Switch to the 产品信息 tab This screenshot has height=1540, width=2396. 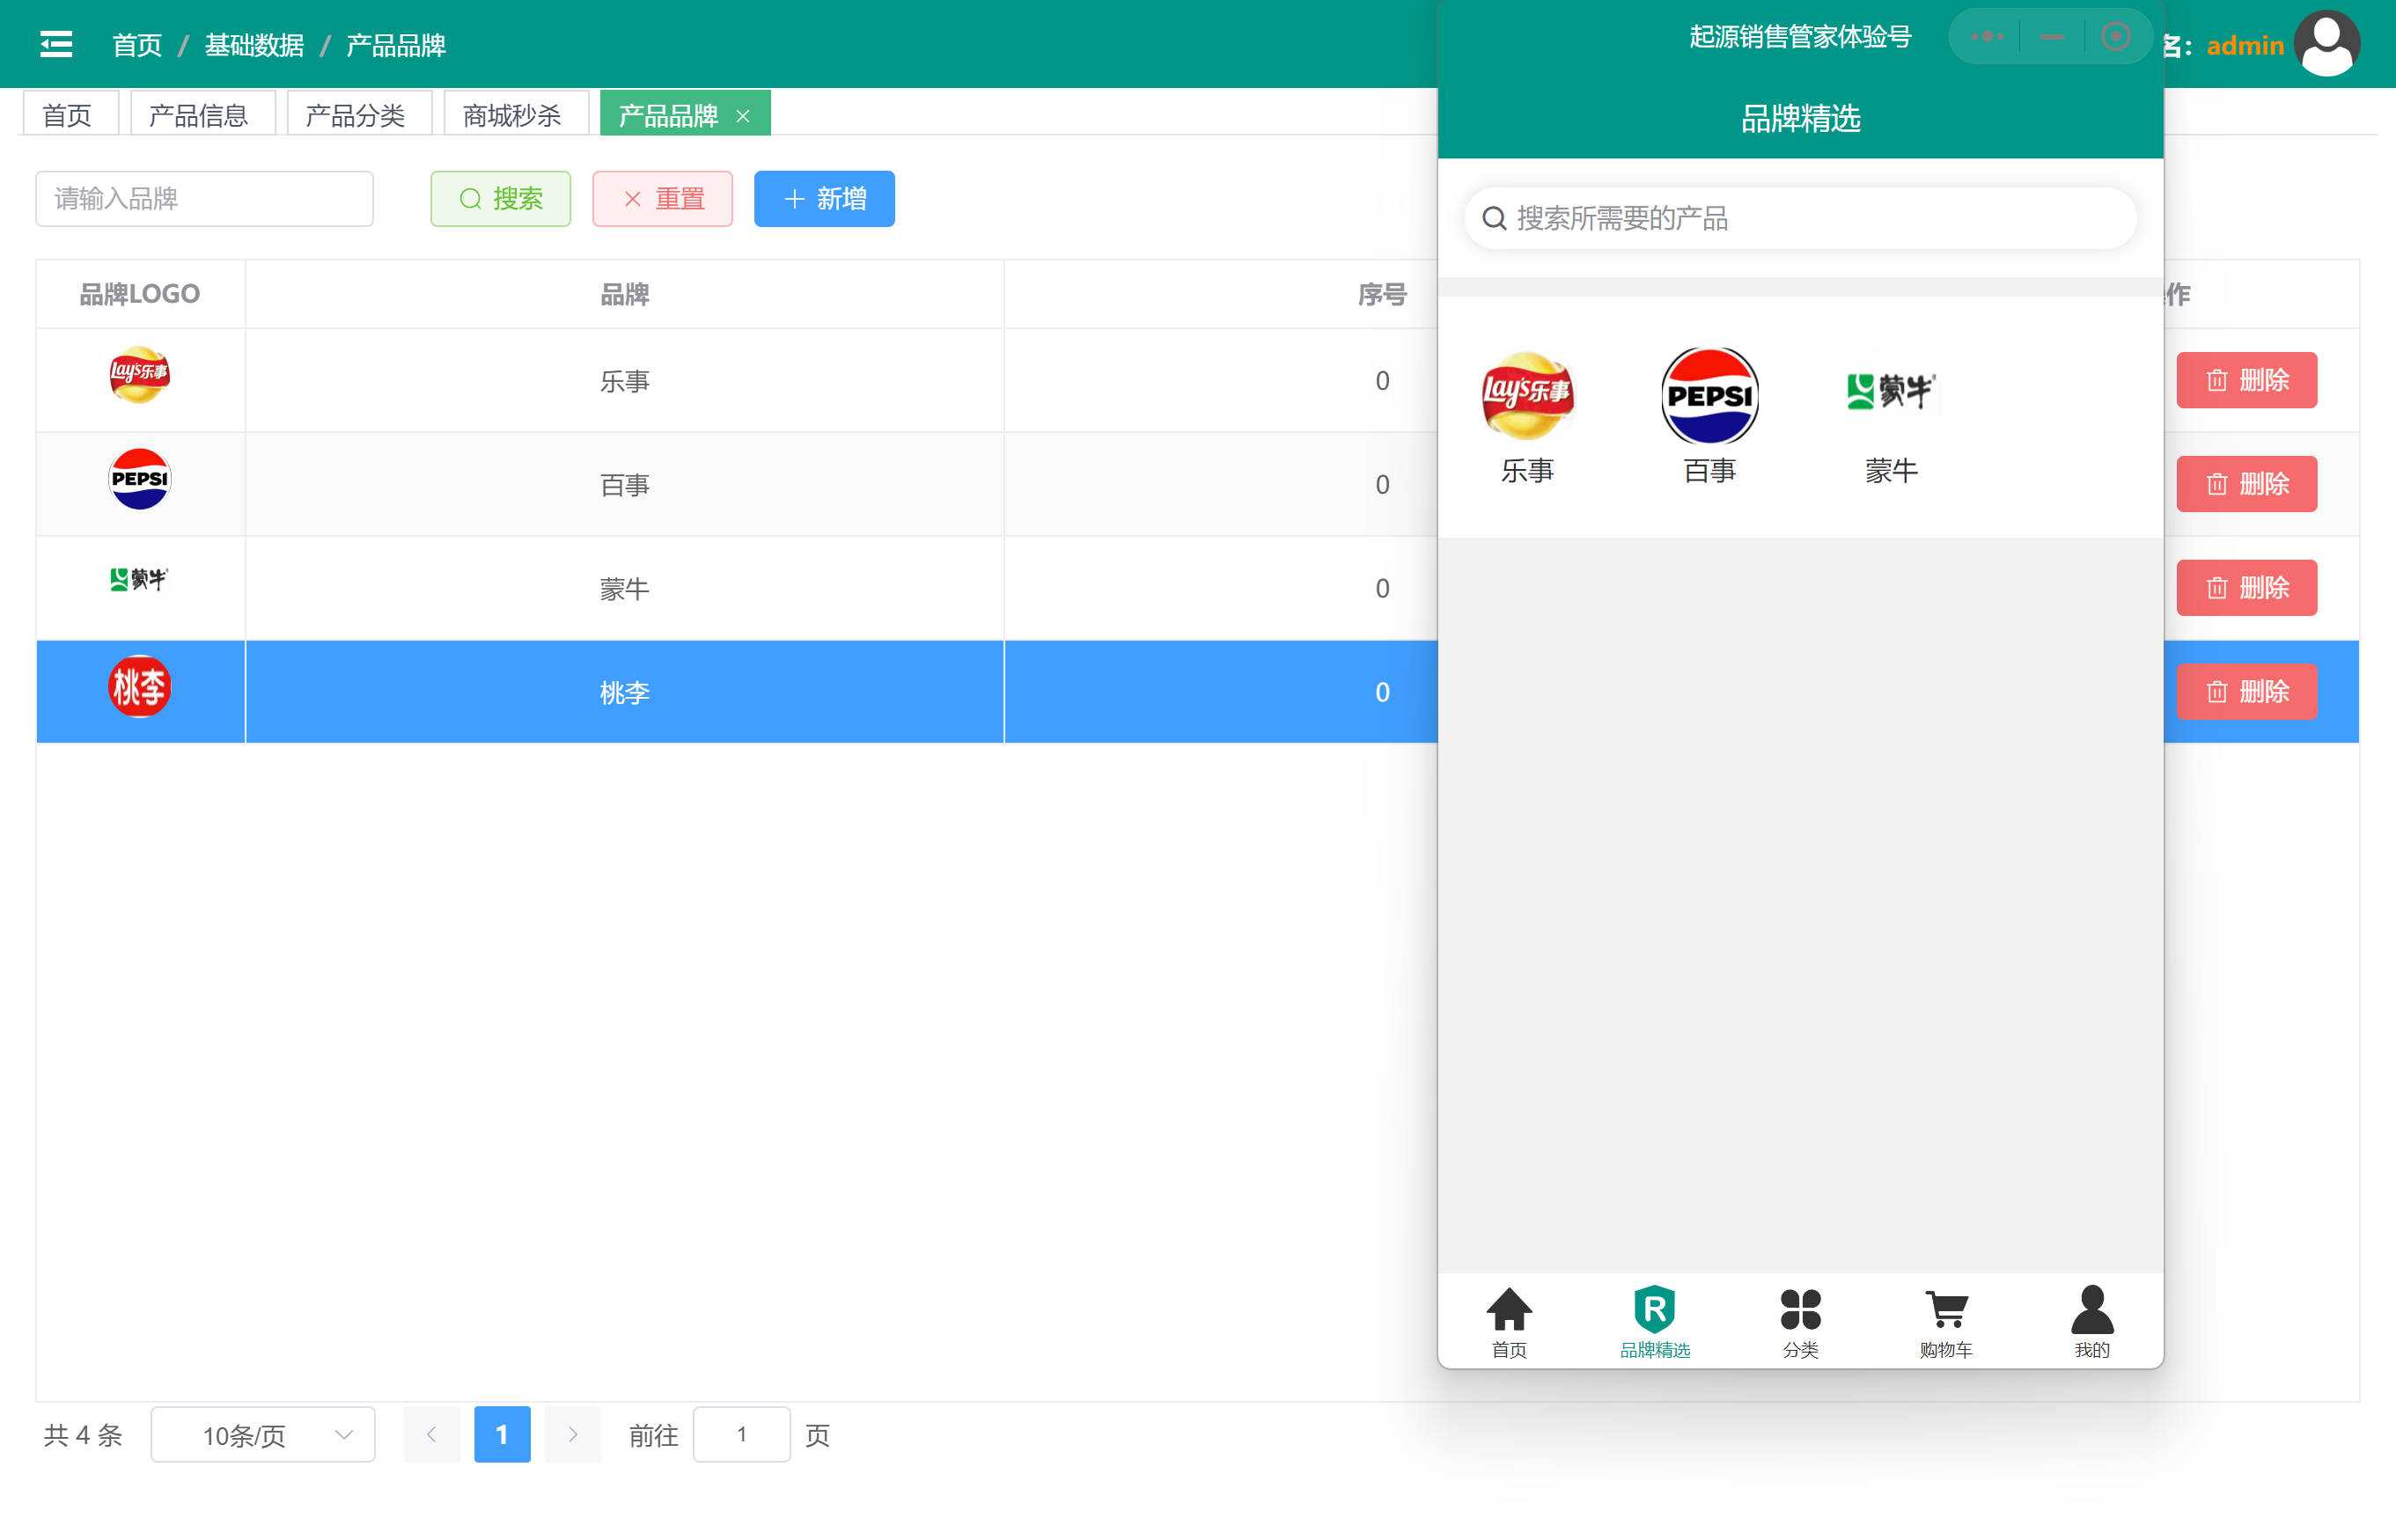click(198, 115)
